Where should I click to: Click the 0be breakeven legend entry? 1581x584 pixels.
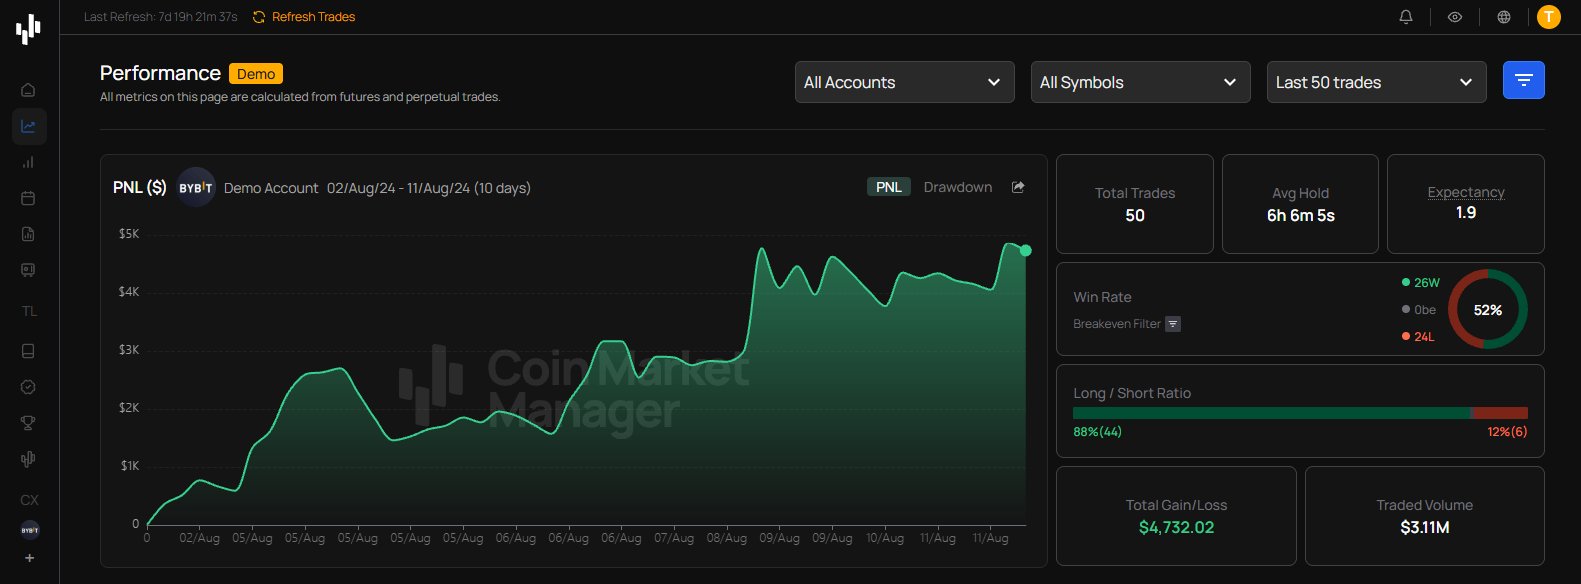[1419, 310]
